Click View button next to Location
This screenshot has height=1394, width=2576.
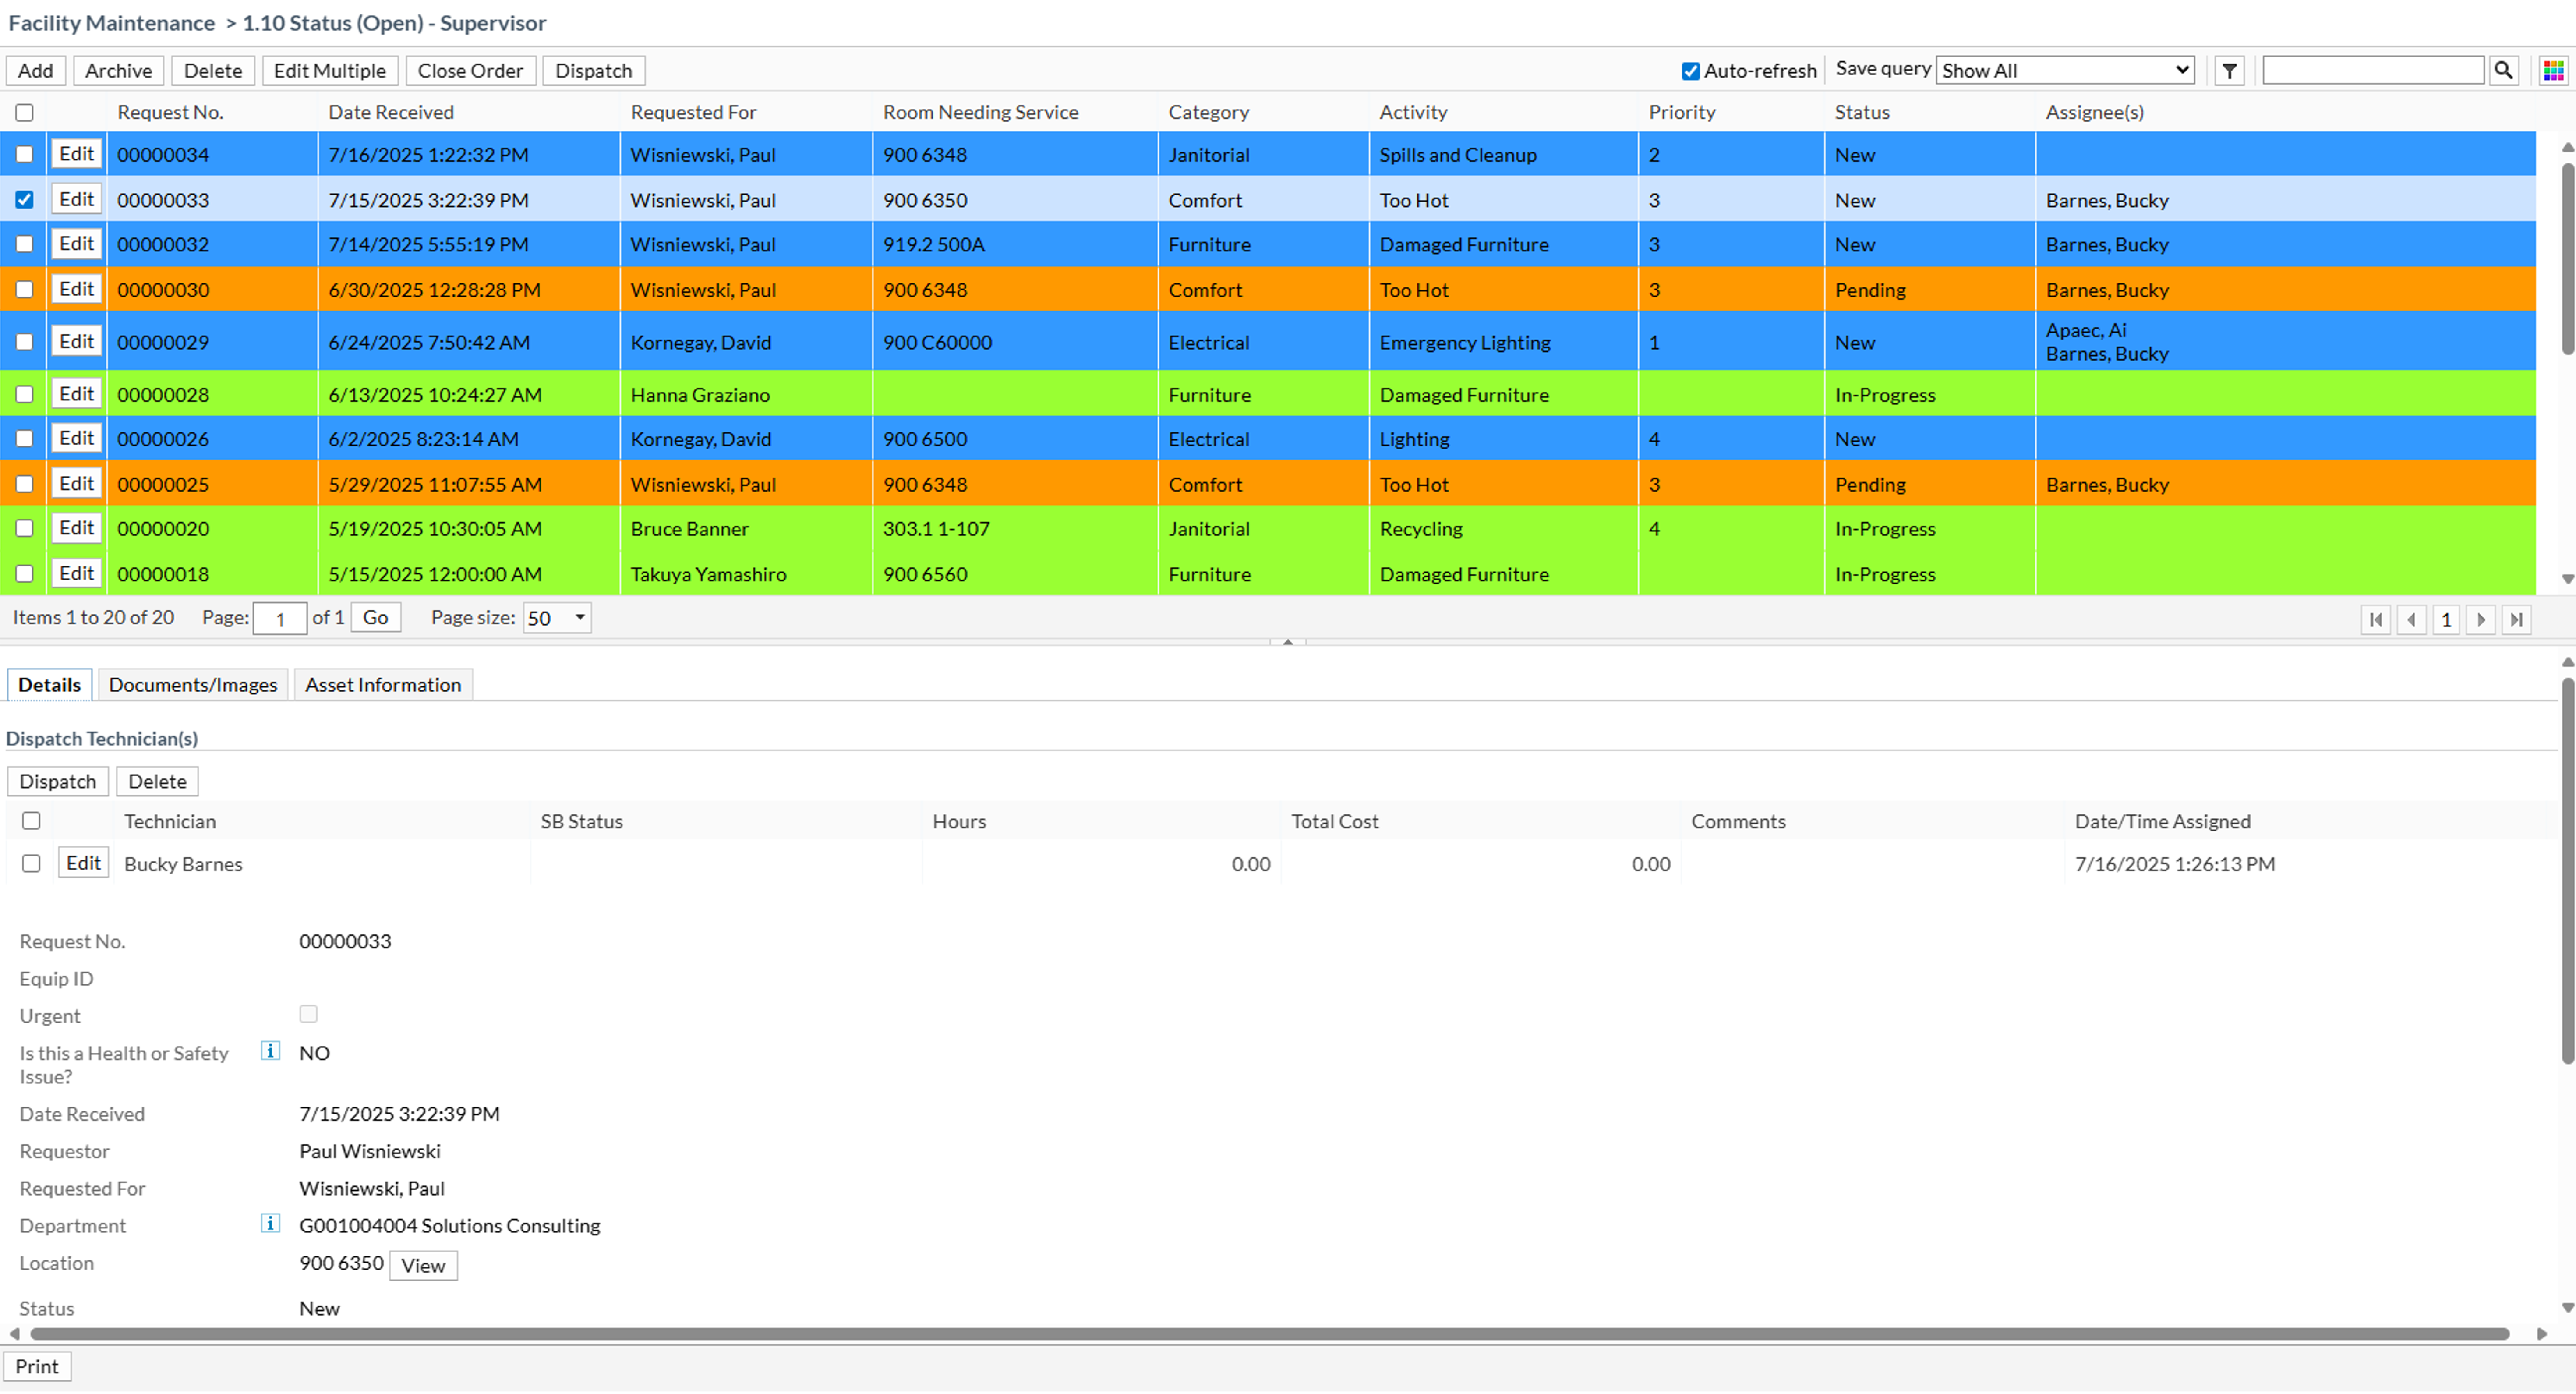point(423,1265)
